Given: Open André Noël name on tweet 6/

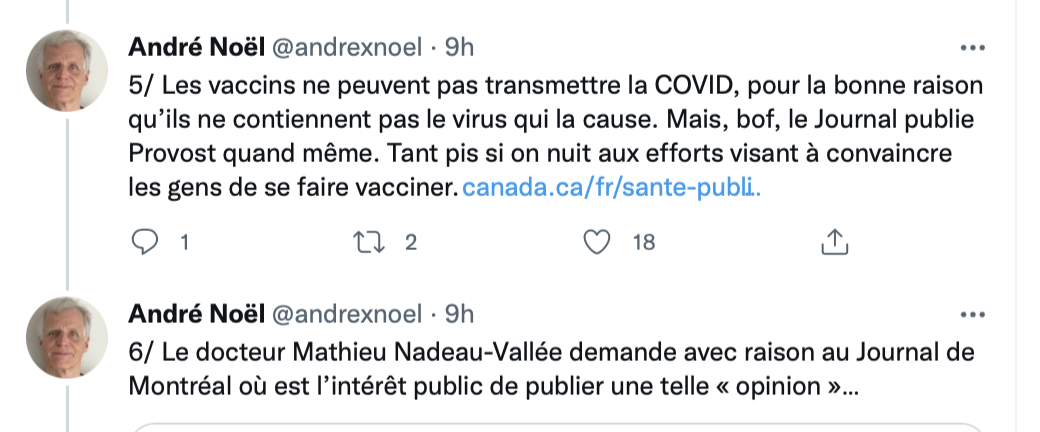Looking at the screenshot, I should click(196, 314).
